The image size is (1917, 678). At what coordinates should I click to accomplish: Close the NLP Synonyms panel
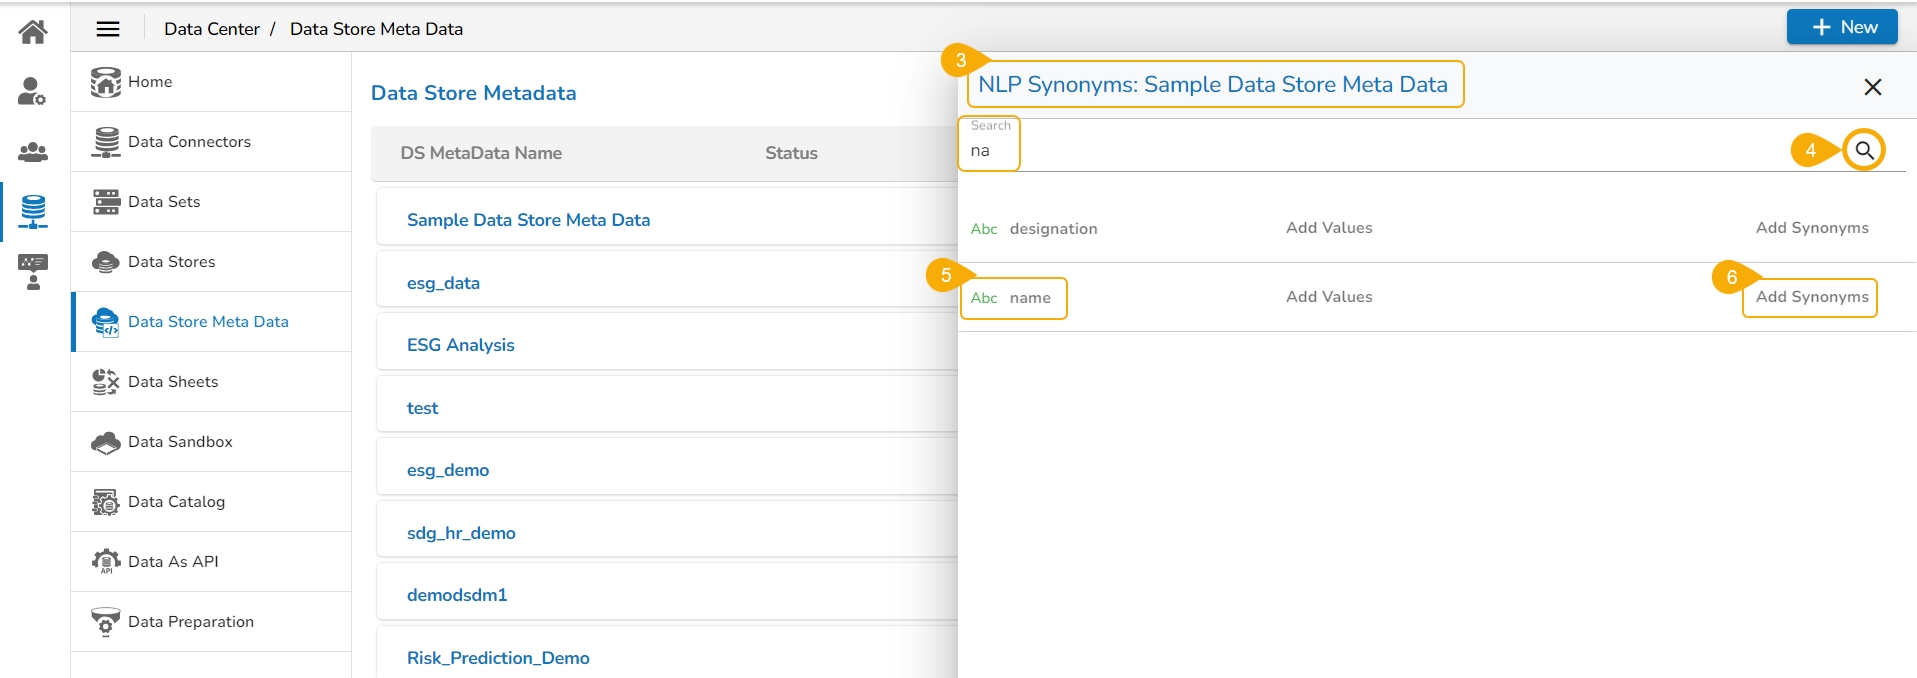click(x=1873, y=87)
